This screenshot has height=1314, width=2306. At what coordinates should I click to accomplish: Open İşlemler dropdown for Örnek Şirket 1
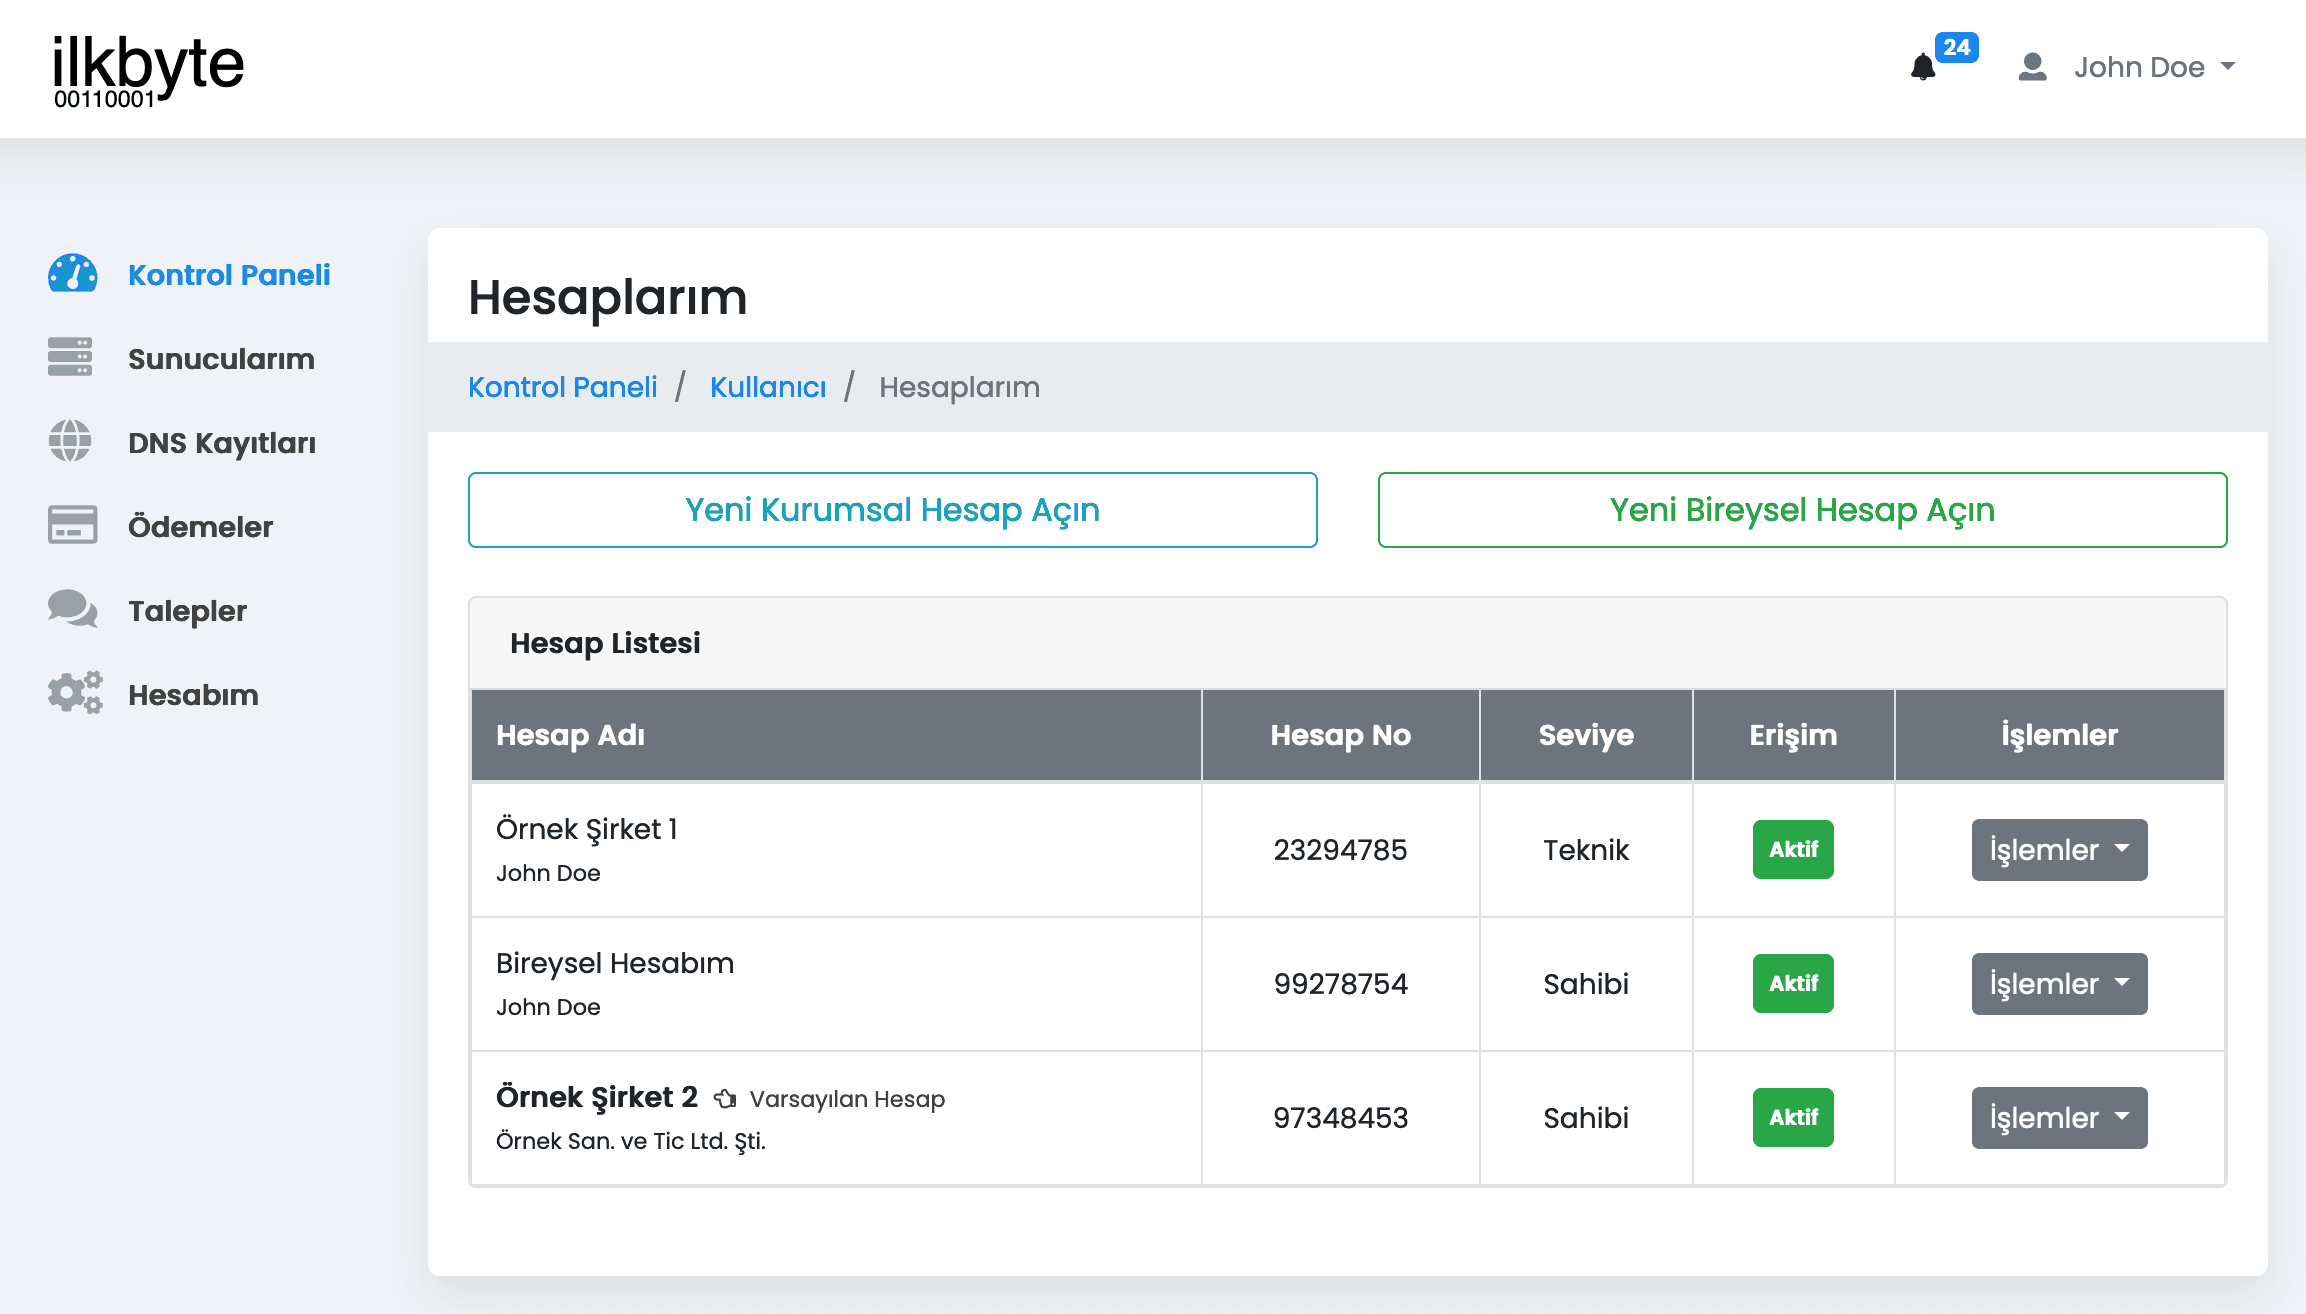point(2058,849)
